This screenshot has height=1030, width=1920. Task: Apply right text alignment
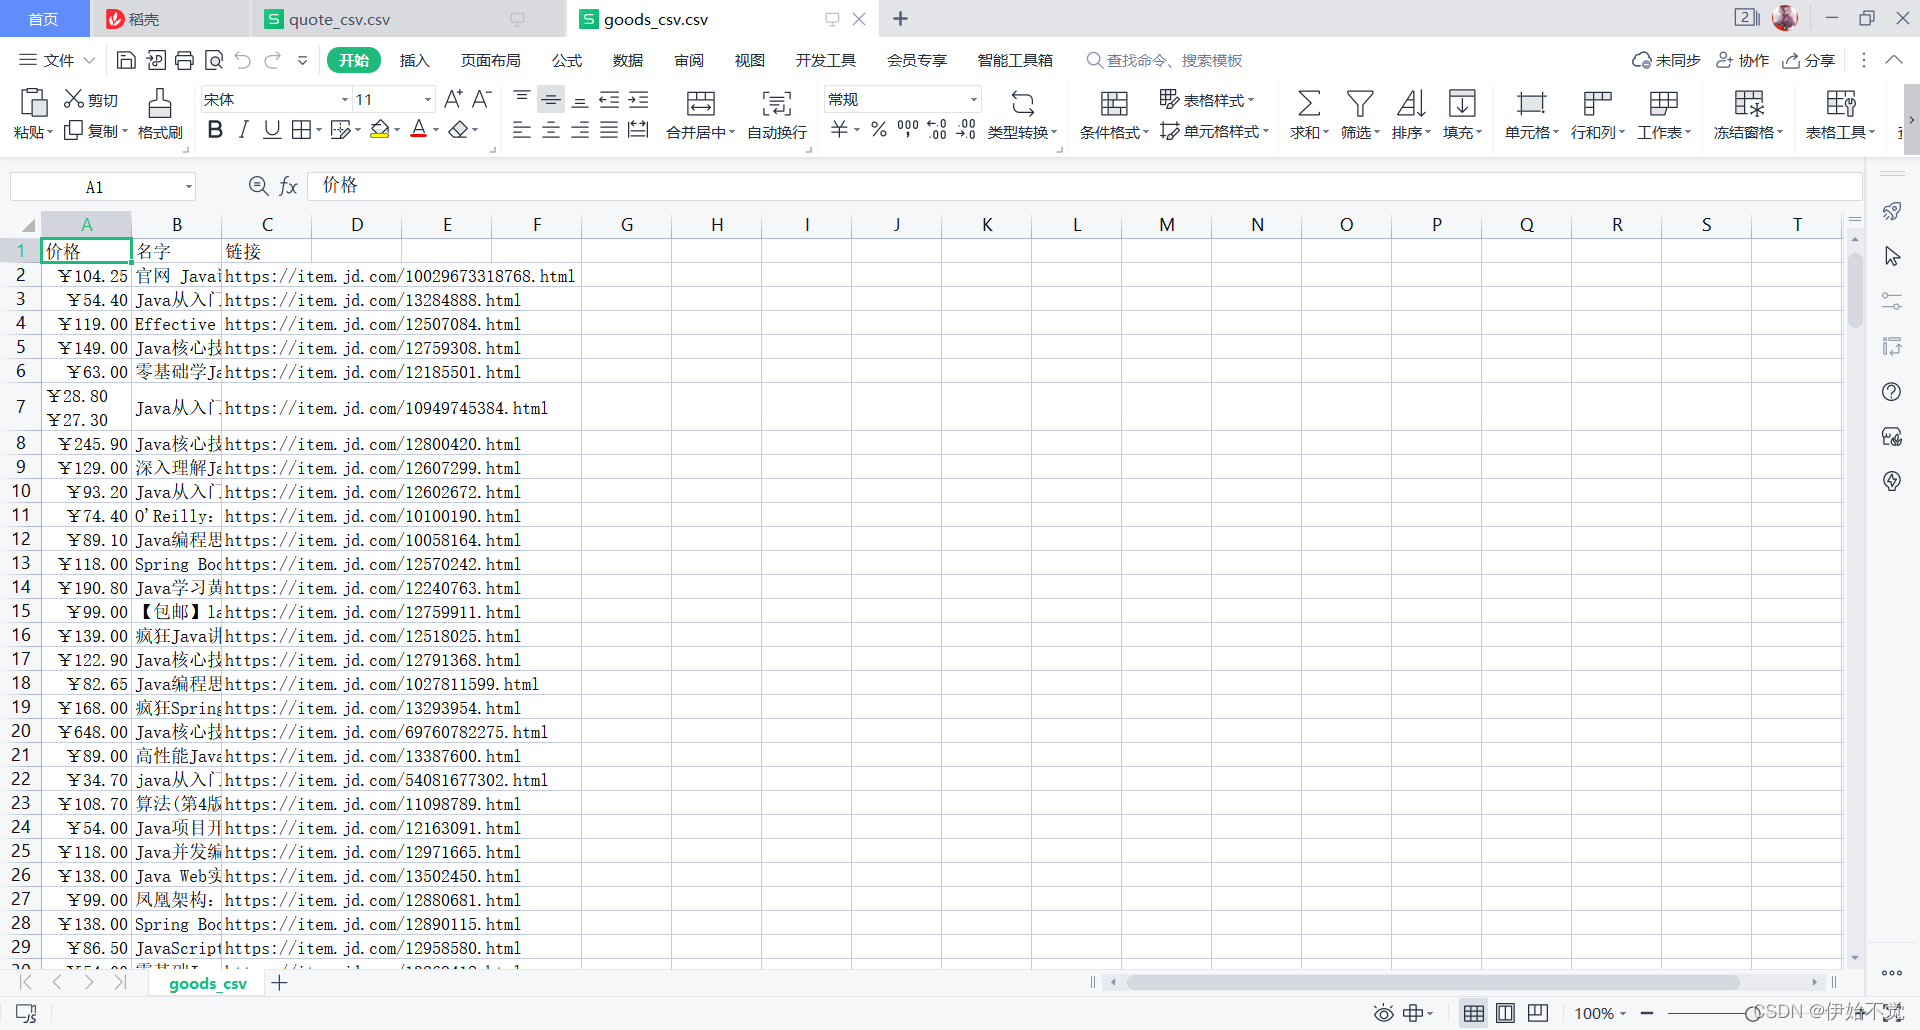(579, 129)
